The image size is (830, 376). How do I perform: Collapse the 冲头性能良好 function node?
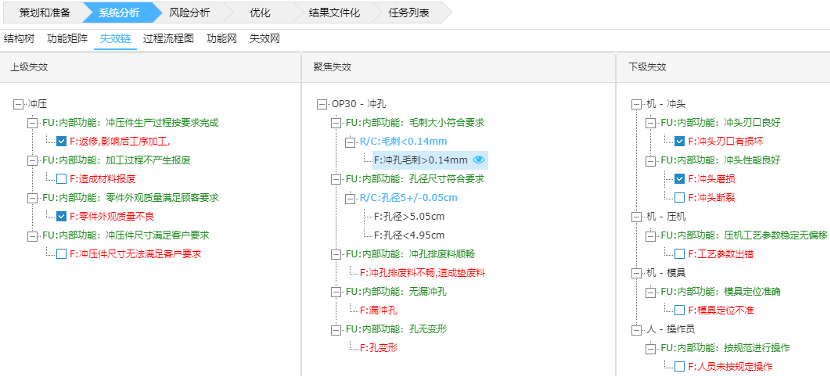pos(651,160)
